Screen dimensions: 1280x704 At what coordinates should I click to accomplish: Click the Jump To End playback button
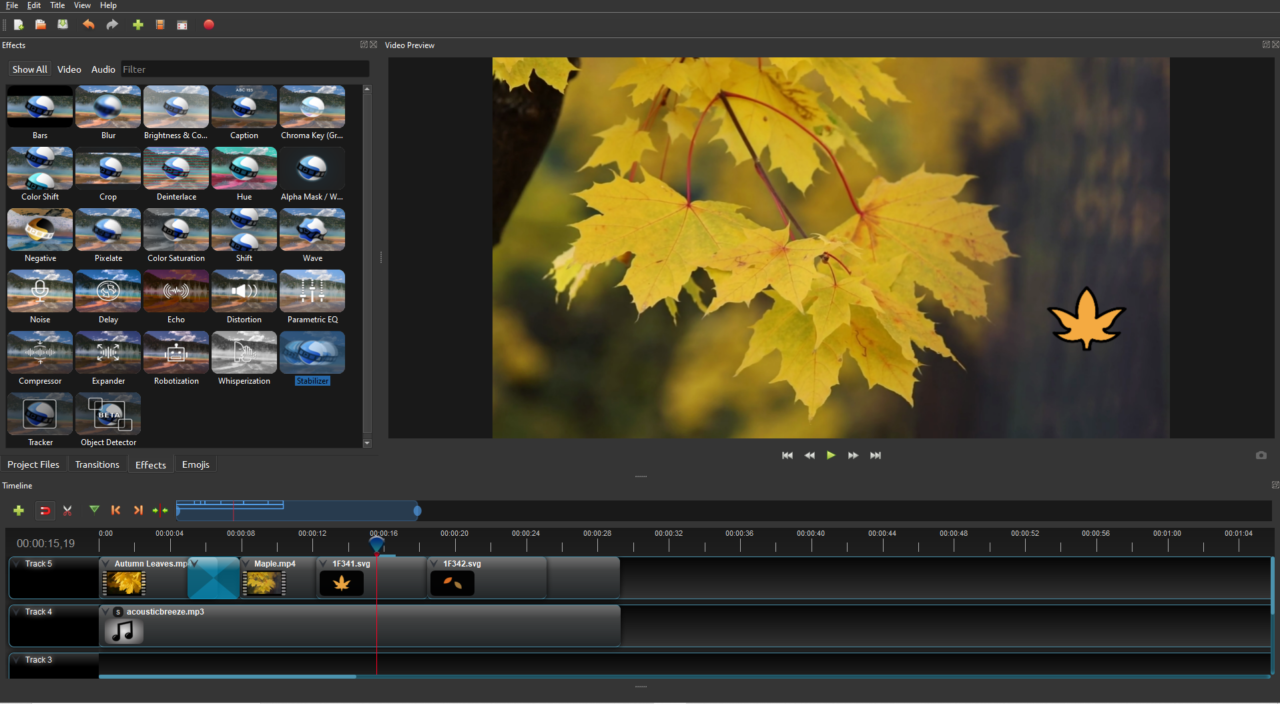click(875, 455)
